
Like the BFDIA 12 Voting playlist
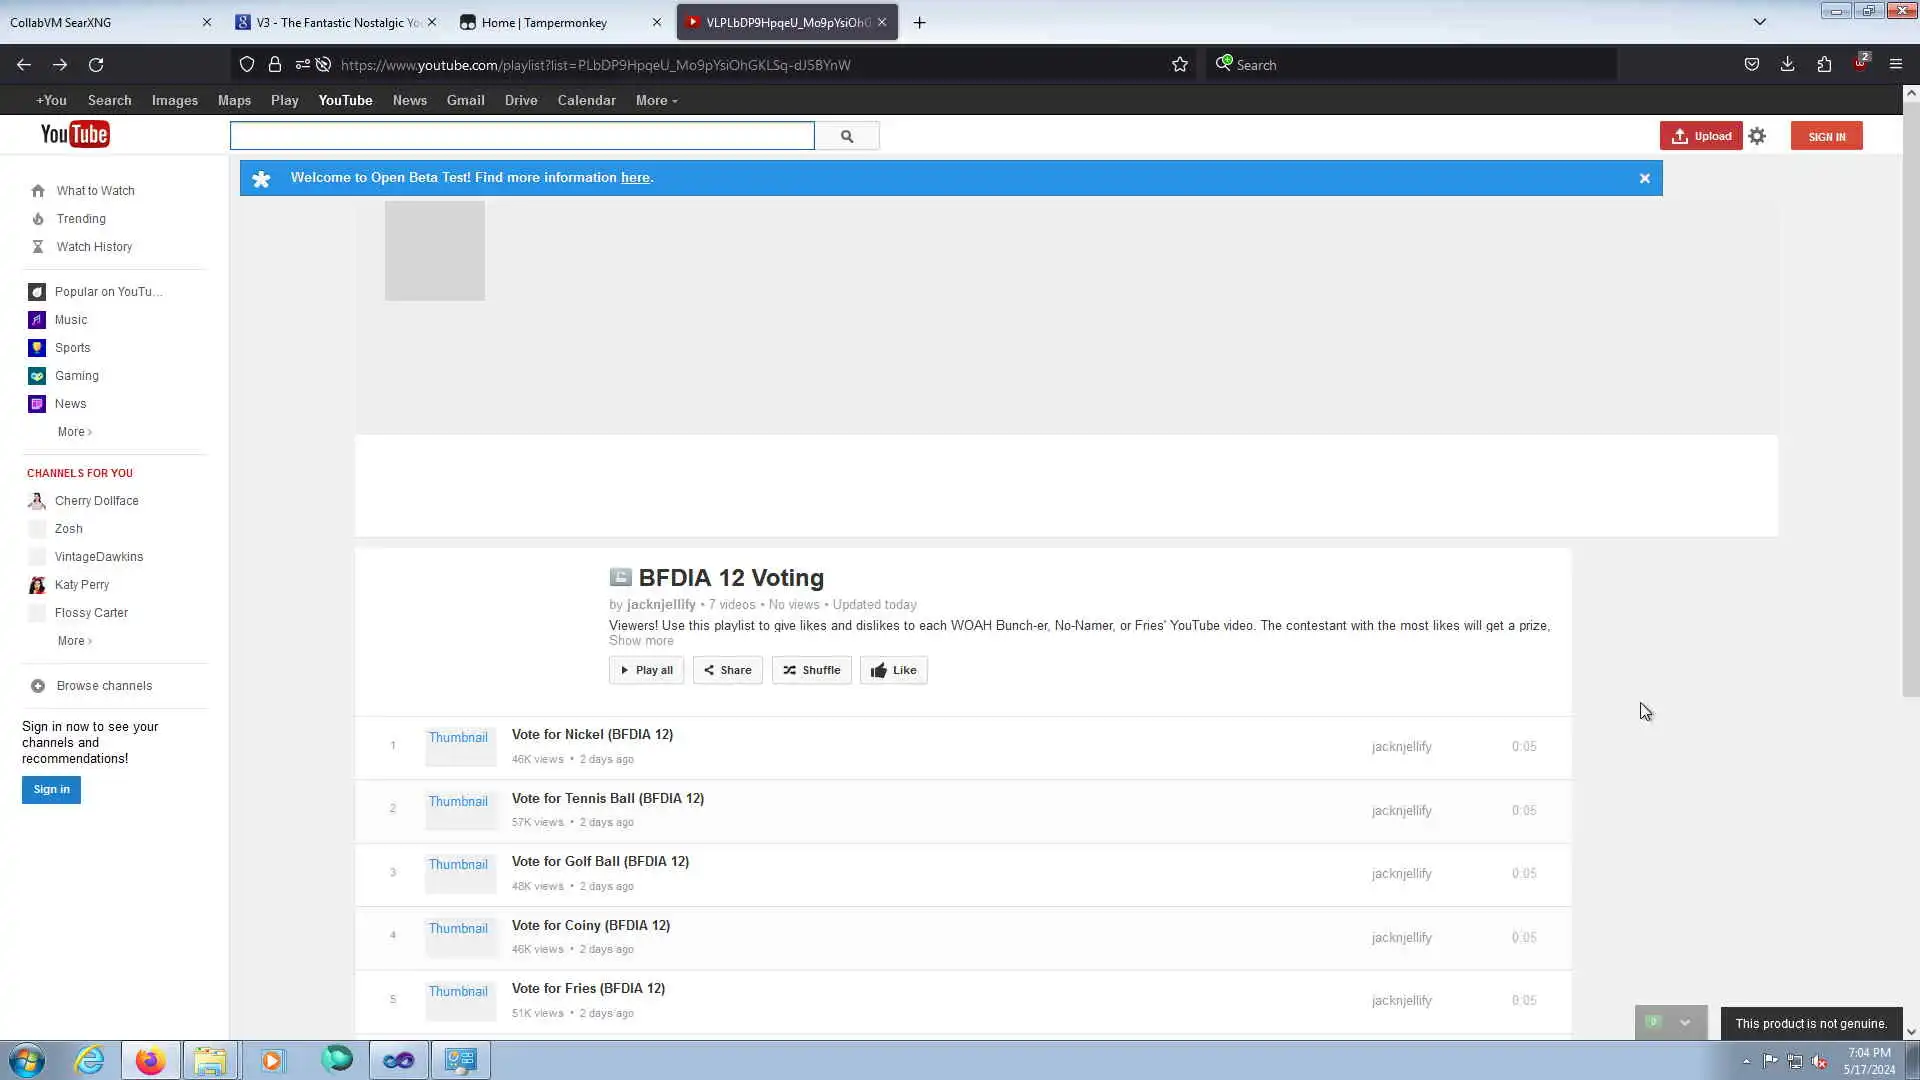[x=893, y=670]
